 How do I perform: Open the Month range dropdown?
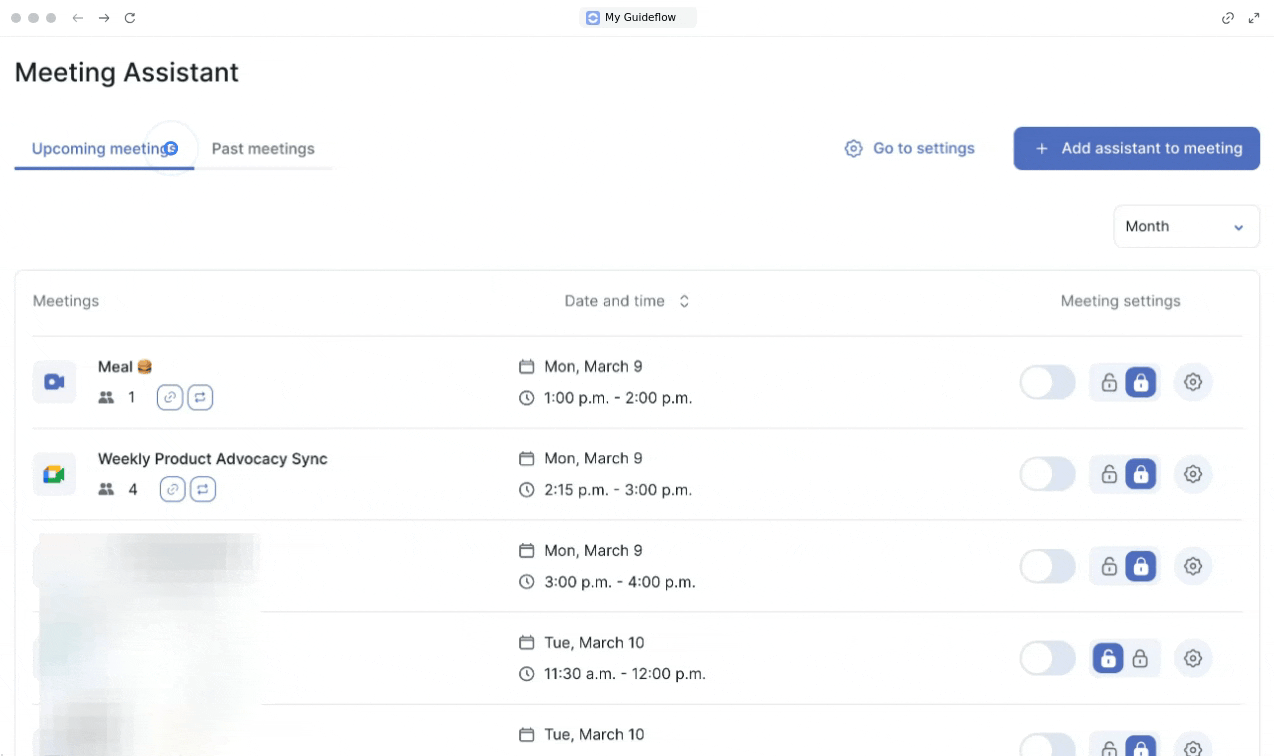click(x=1185, y=226)
